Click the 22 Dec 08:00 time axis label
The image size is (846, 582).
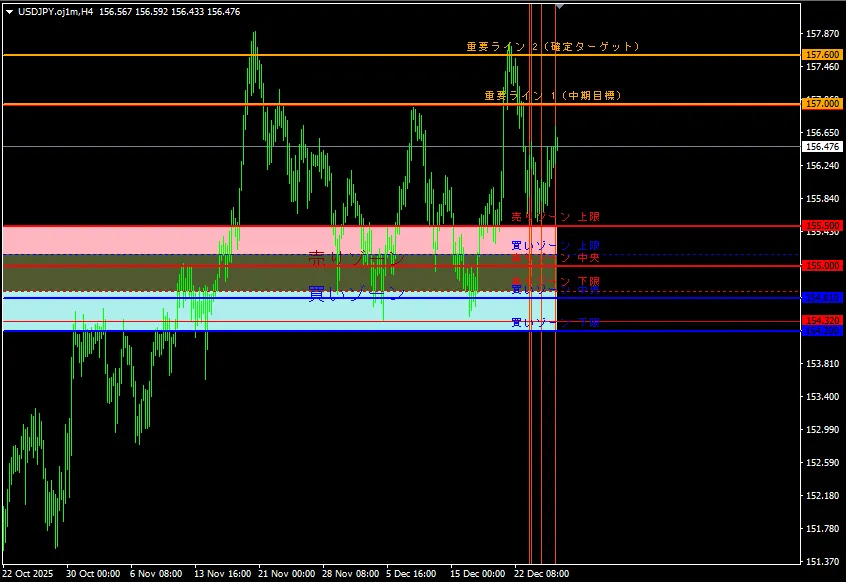tap(541, 574)
